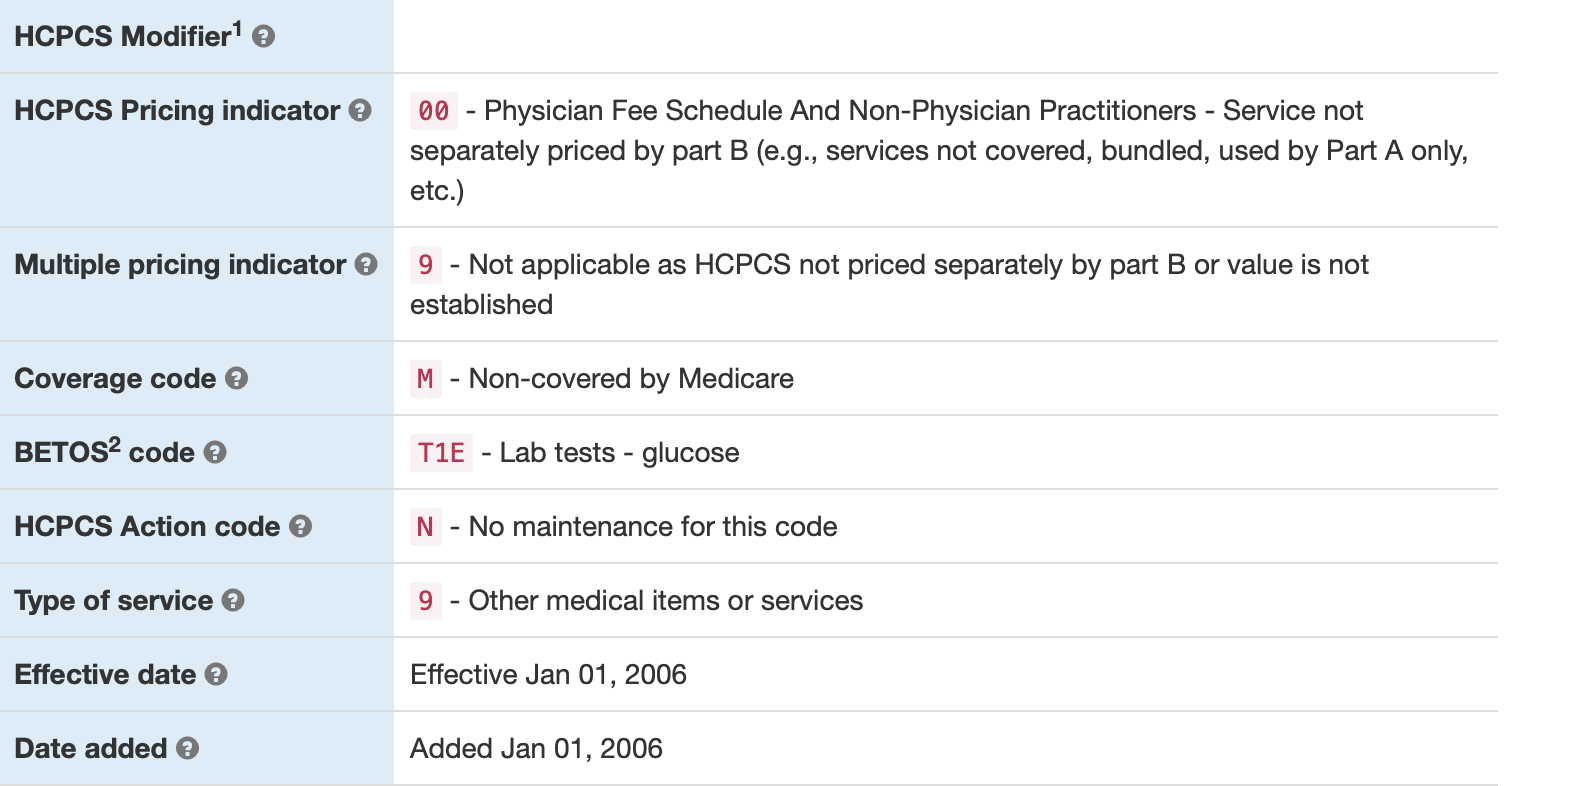Show help tooltip for Coverage code
The width and height of the screenshot is (1582, 786).
[x=236, y=379]
